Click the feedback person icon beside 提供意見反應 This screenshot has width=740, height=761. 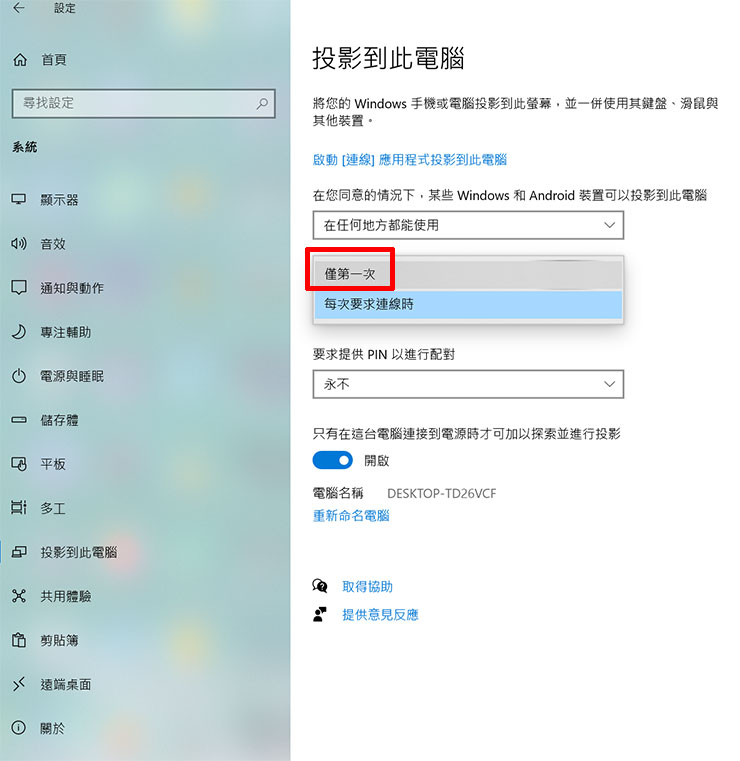(320, 614)
